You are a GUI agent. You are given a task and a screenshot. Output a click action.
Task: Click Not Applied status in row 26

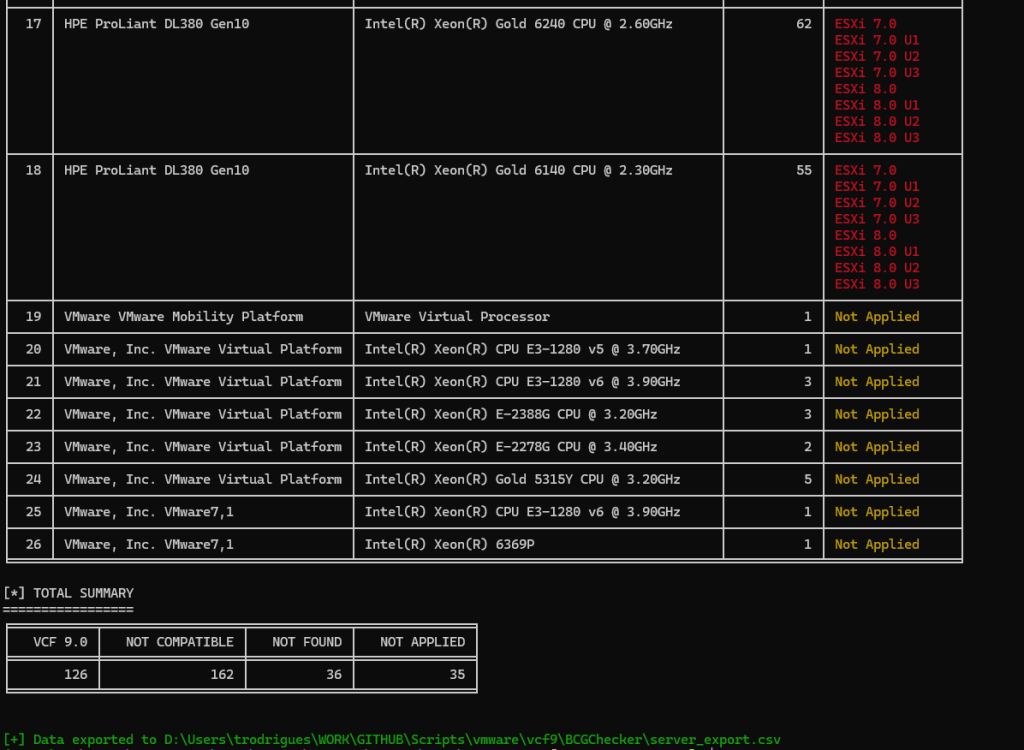(876, 545)
